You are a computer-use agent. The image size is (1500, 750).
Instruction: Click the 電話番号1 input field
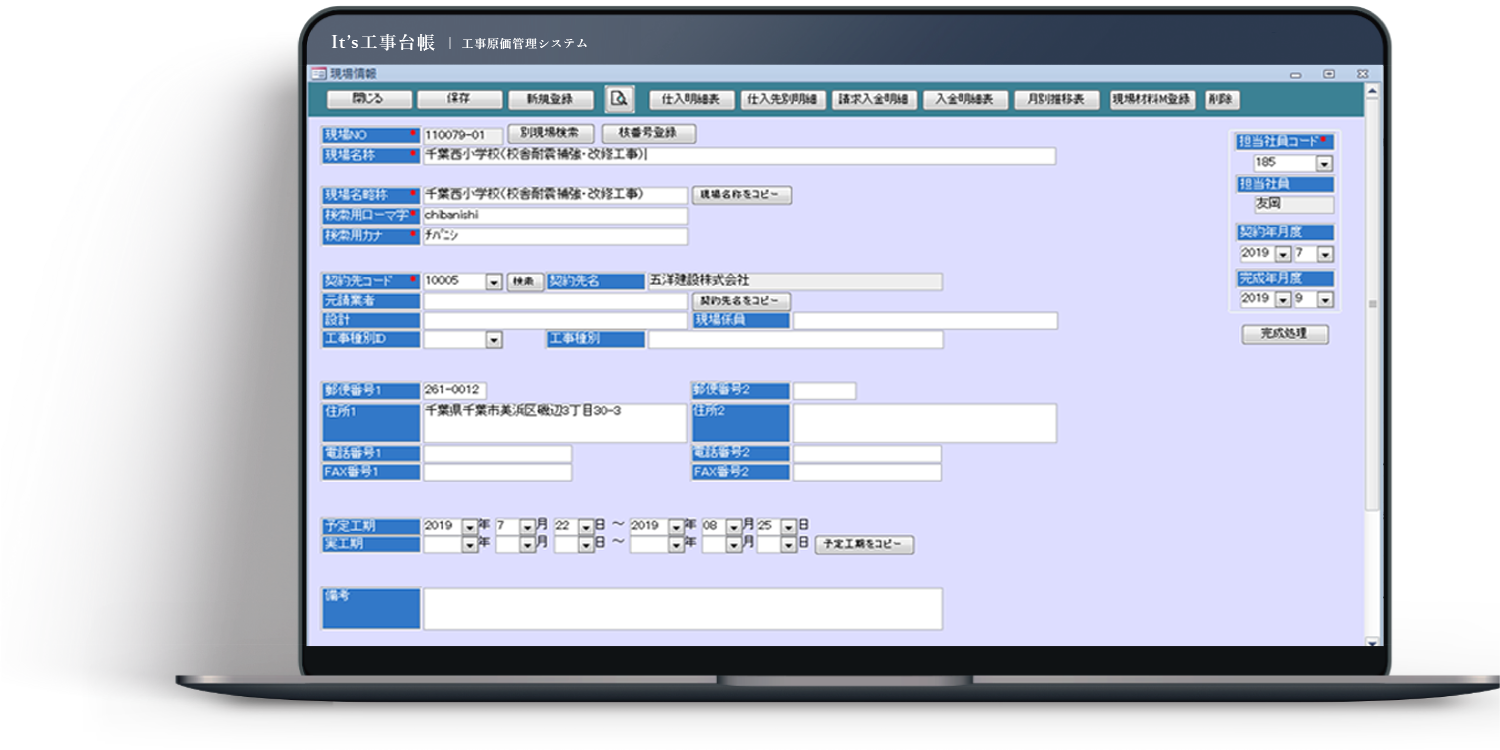coord(497,454)
